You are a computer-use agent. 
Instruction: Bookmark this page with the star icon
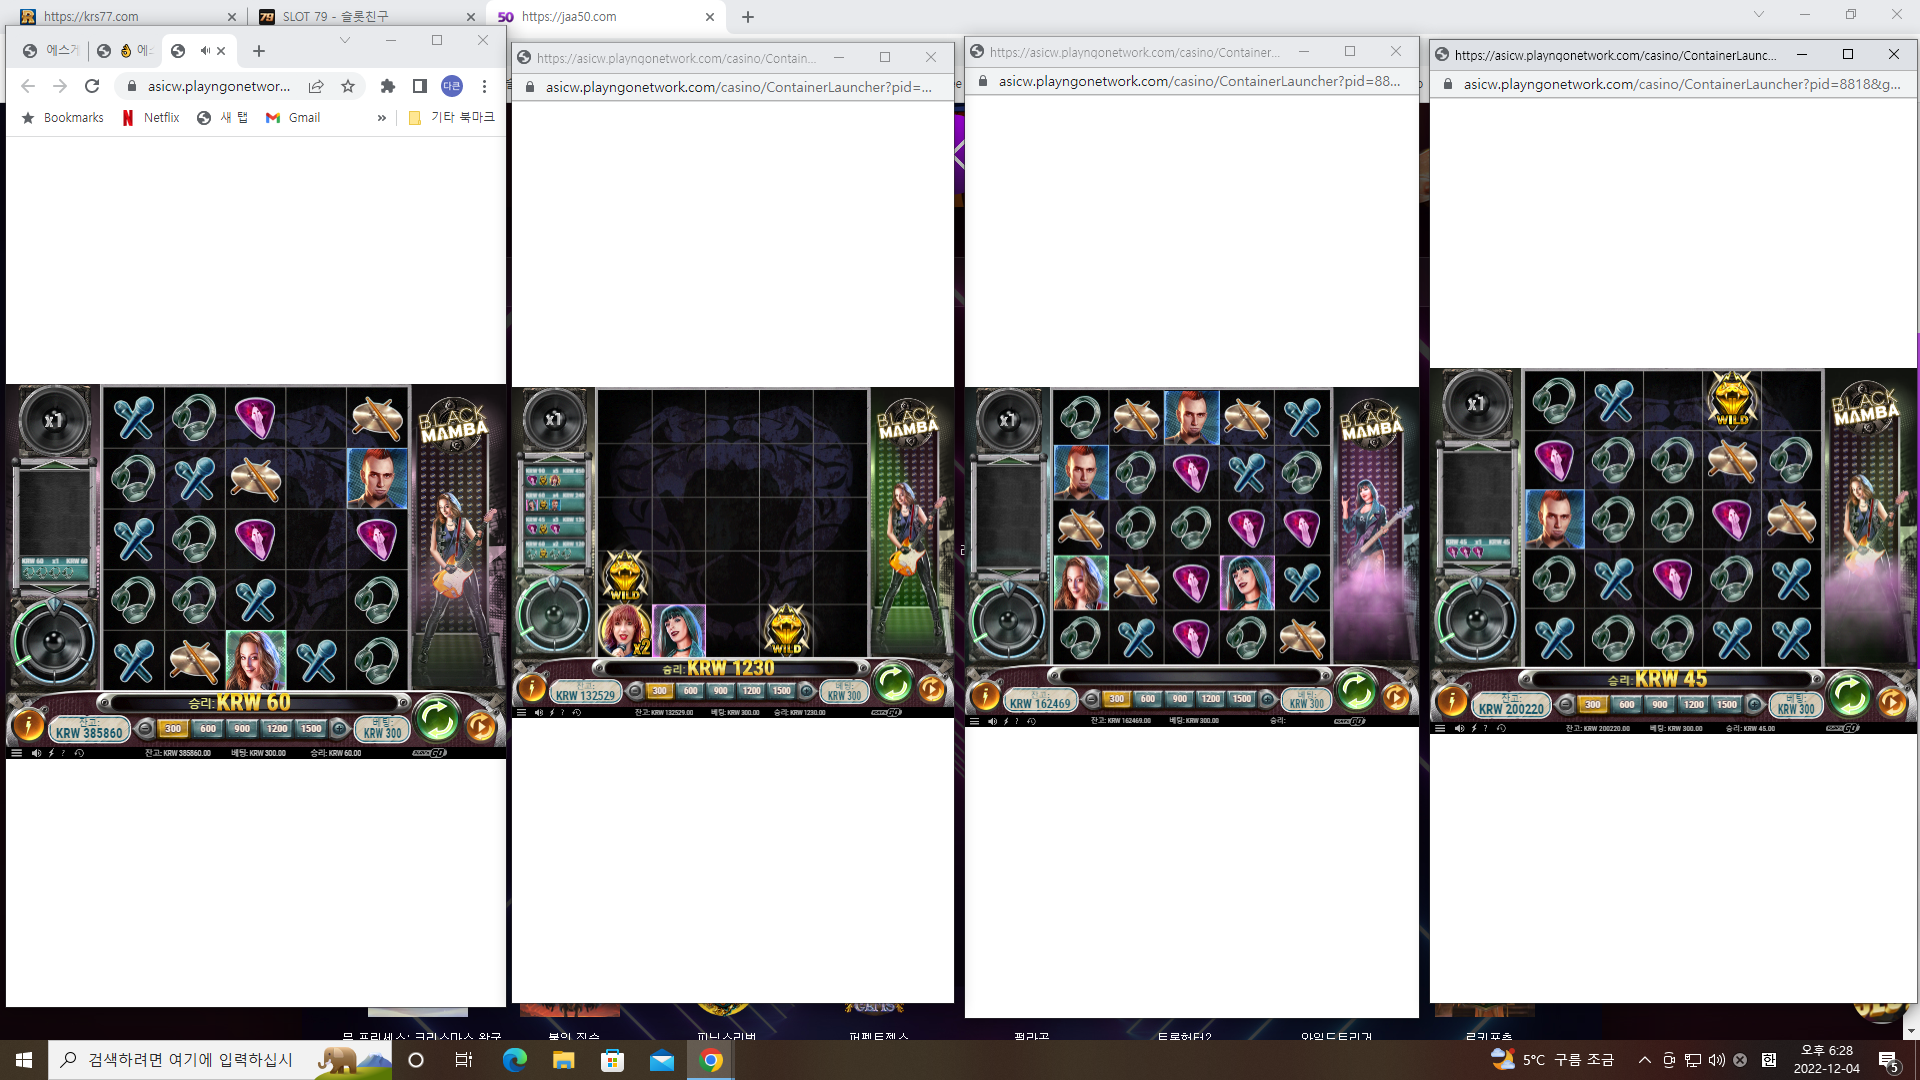coord(348,86)
